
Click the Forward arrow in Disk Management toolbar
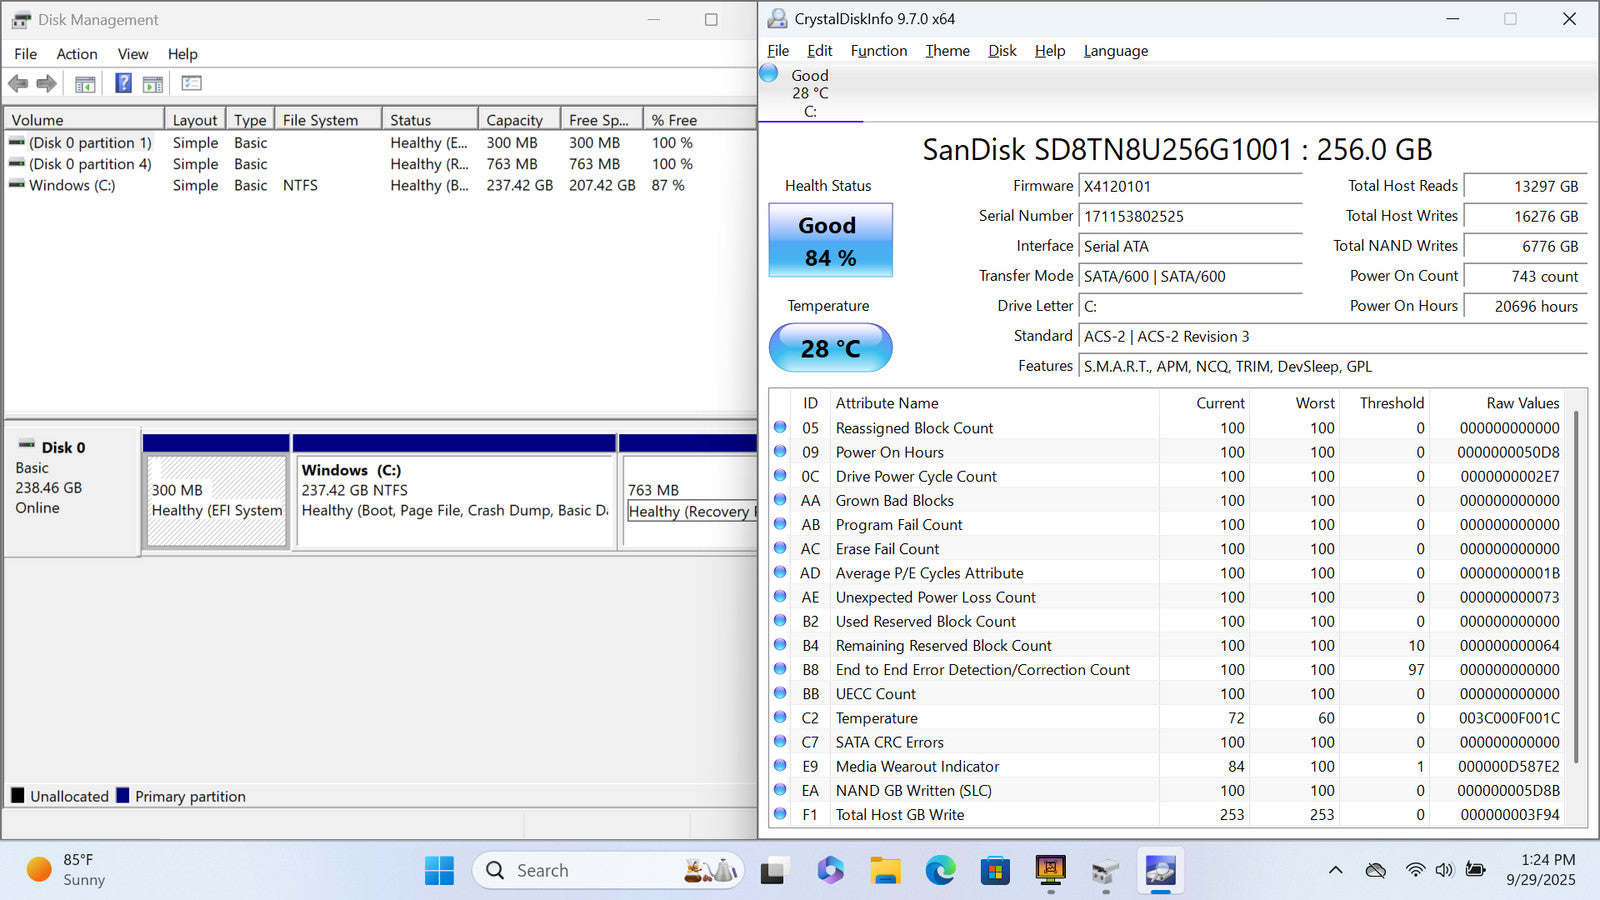[x=46, y=84]
